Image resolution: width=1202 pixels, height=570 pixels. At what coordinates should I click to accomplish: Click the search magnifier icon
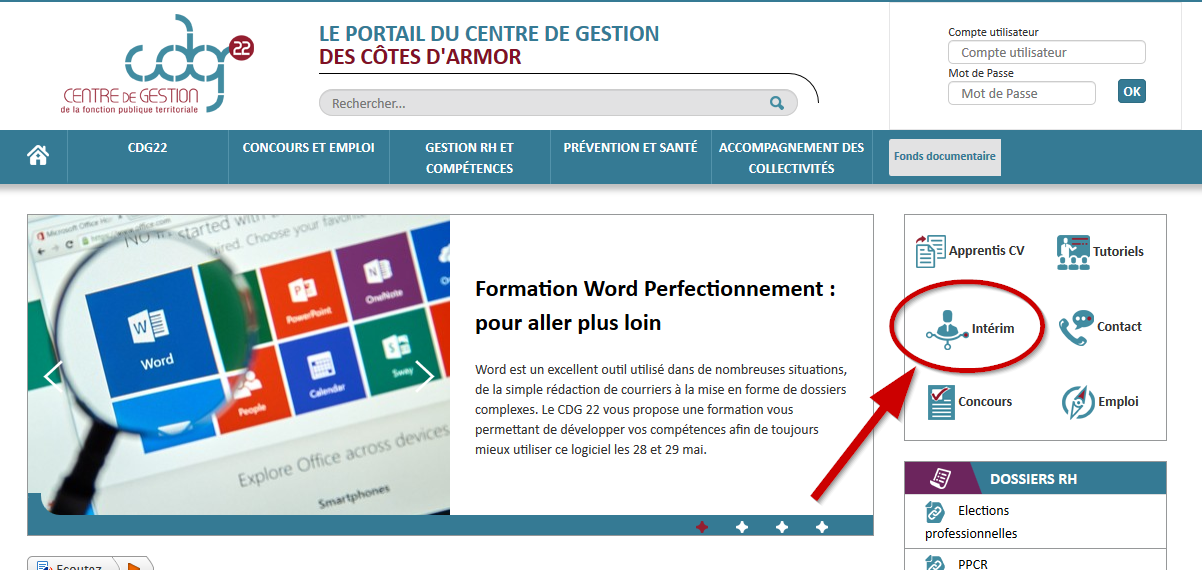[777, 103]
